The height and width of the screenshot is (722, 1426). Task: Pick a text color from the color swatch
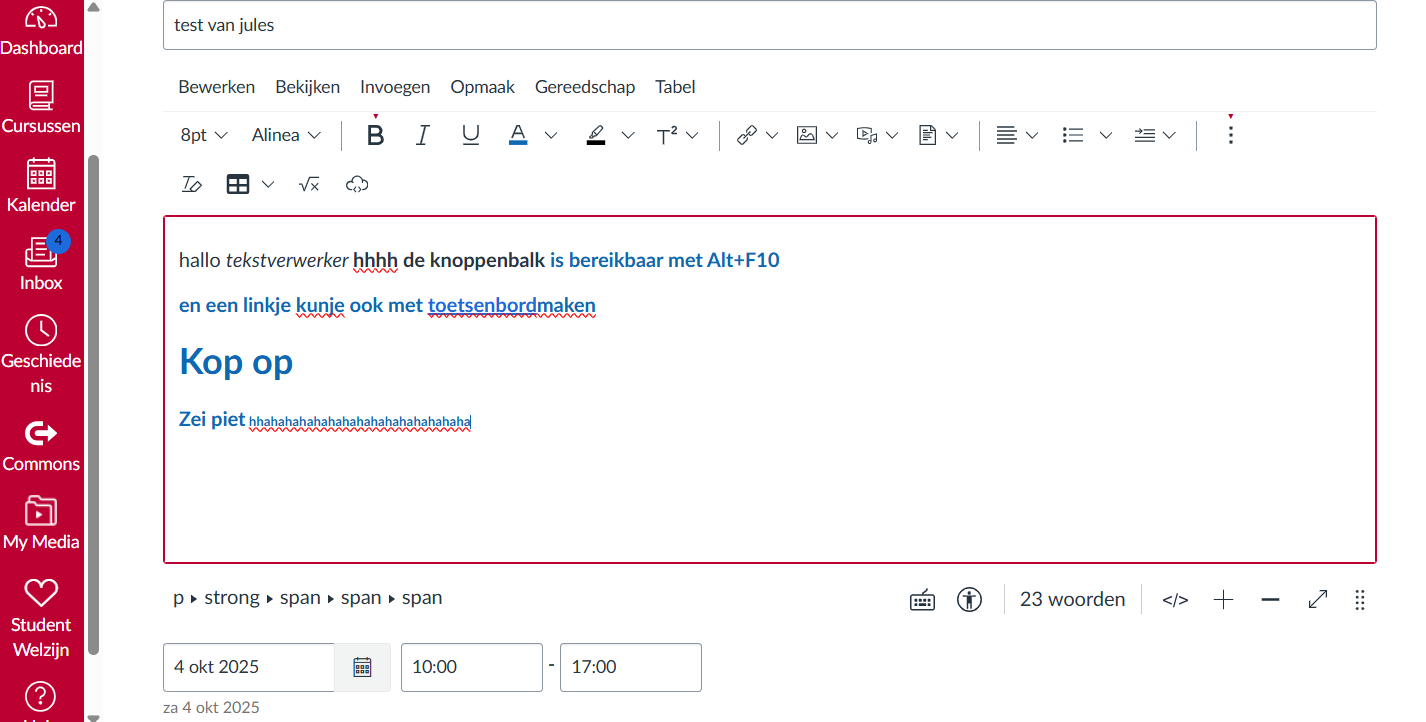tap(517, 134)
